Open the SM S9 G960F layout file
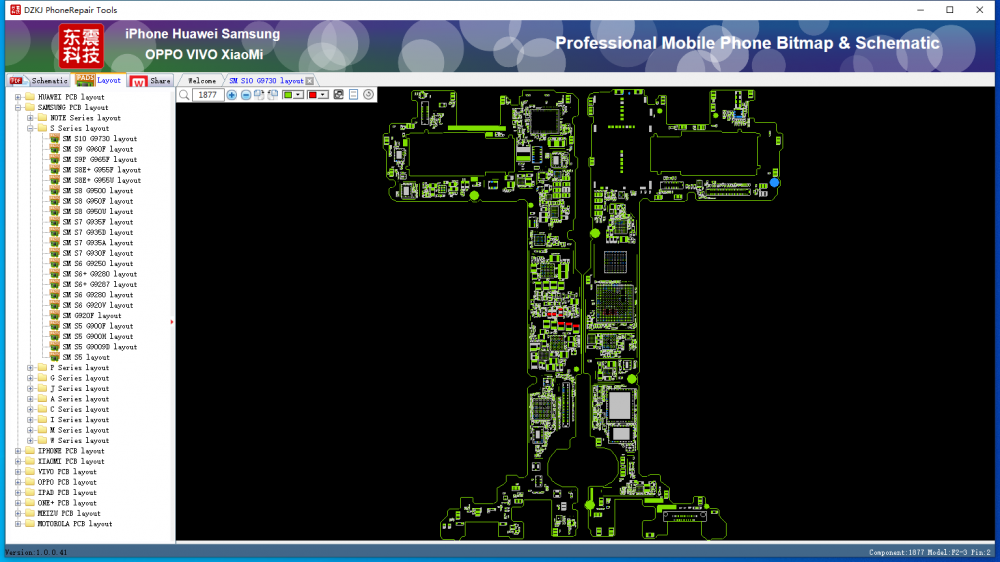The height and width of the screenshot is (562, 1000). coord(97,149)
